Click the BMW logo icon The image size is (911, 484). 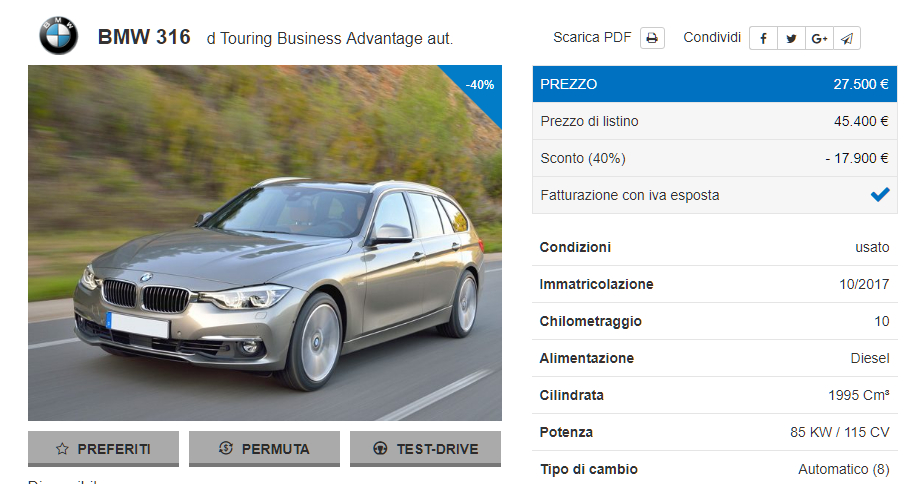coord(58,35)
